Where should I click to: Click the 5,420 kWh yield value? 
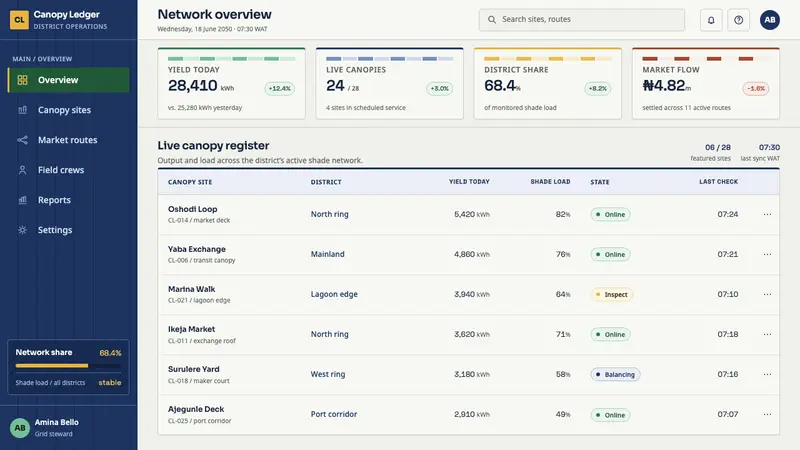pos(471,214)
